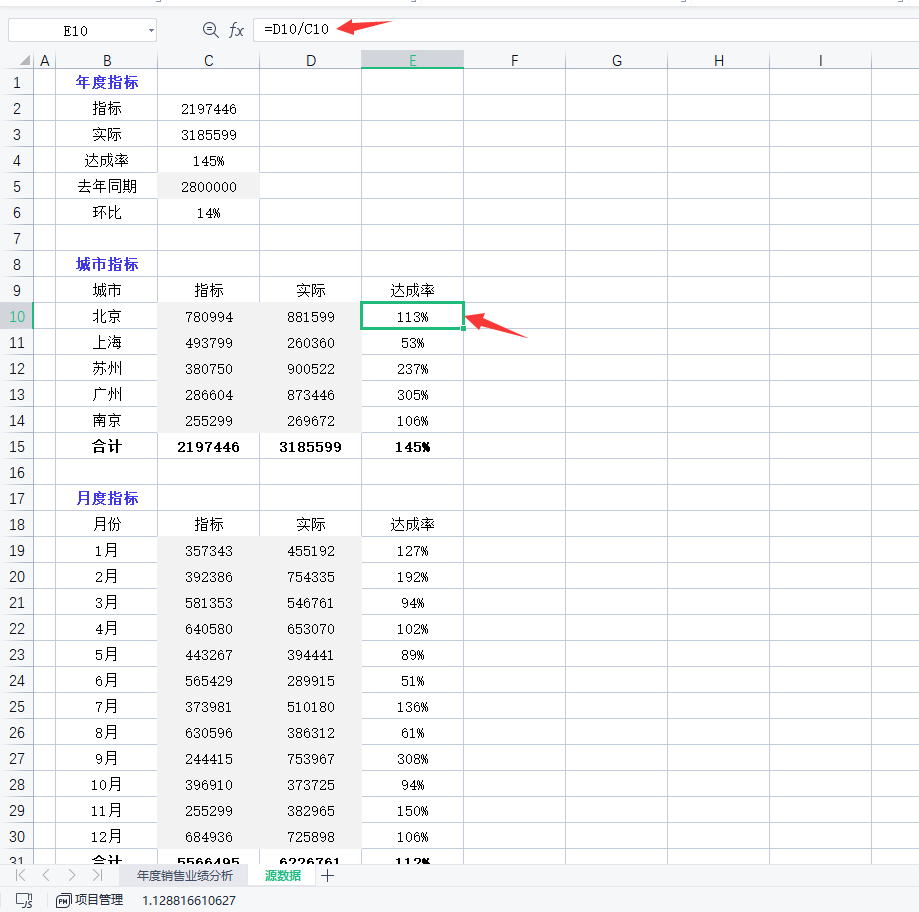Click cell with value 394441
Image resolution: width=919 pixels, height=912 pixels.
click(311, 655)
